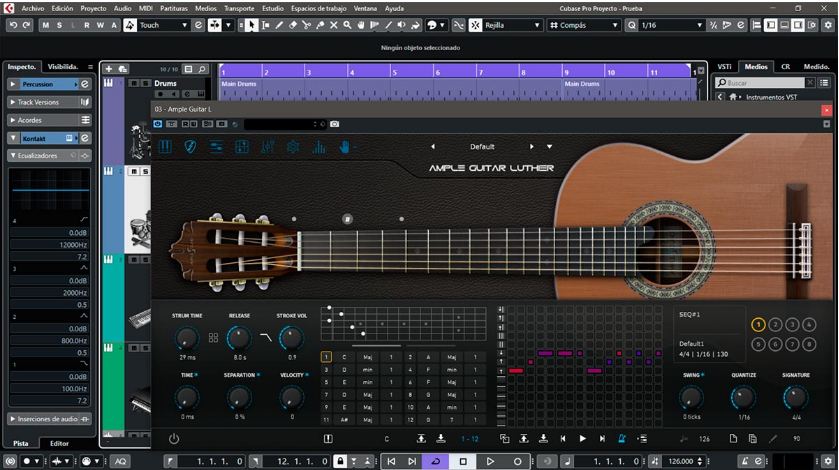The width and height of the screenshot is (839, 470).
Task: Toggle Read automation (R) global button
Action: [87, 25]
